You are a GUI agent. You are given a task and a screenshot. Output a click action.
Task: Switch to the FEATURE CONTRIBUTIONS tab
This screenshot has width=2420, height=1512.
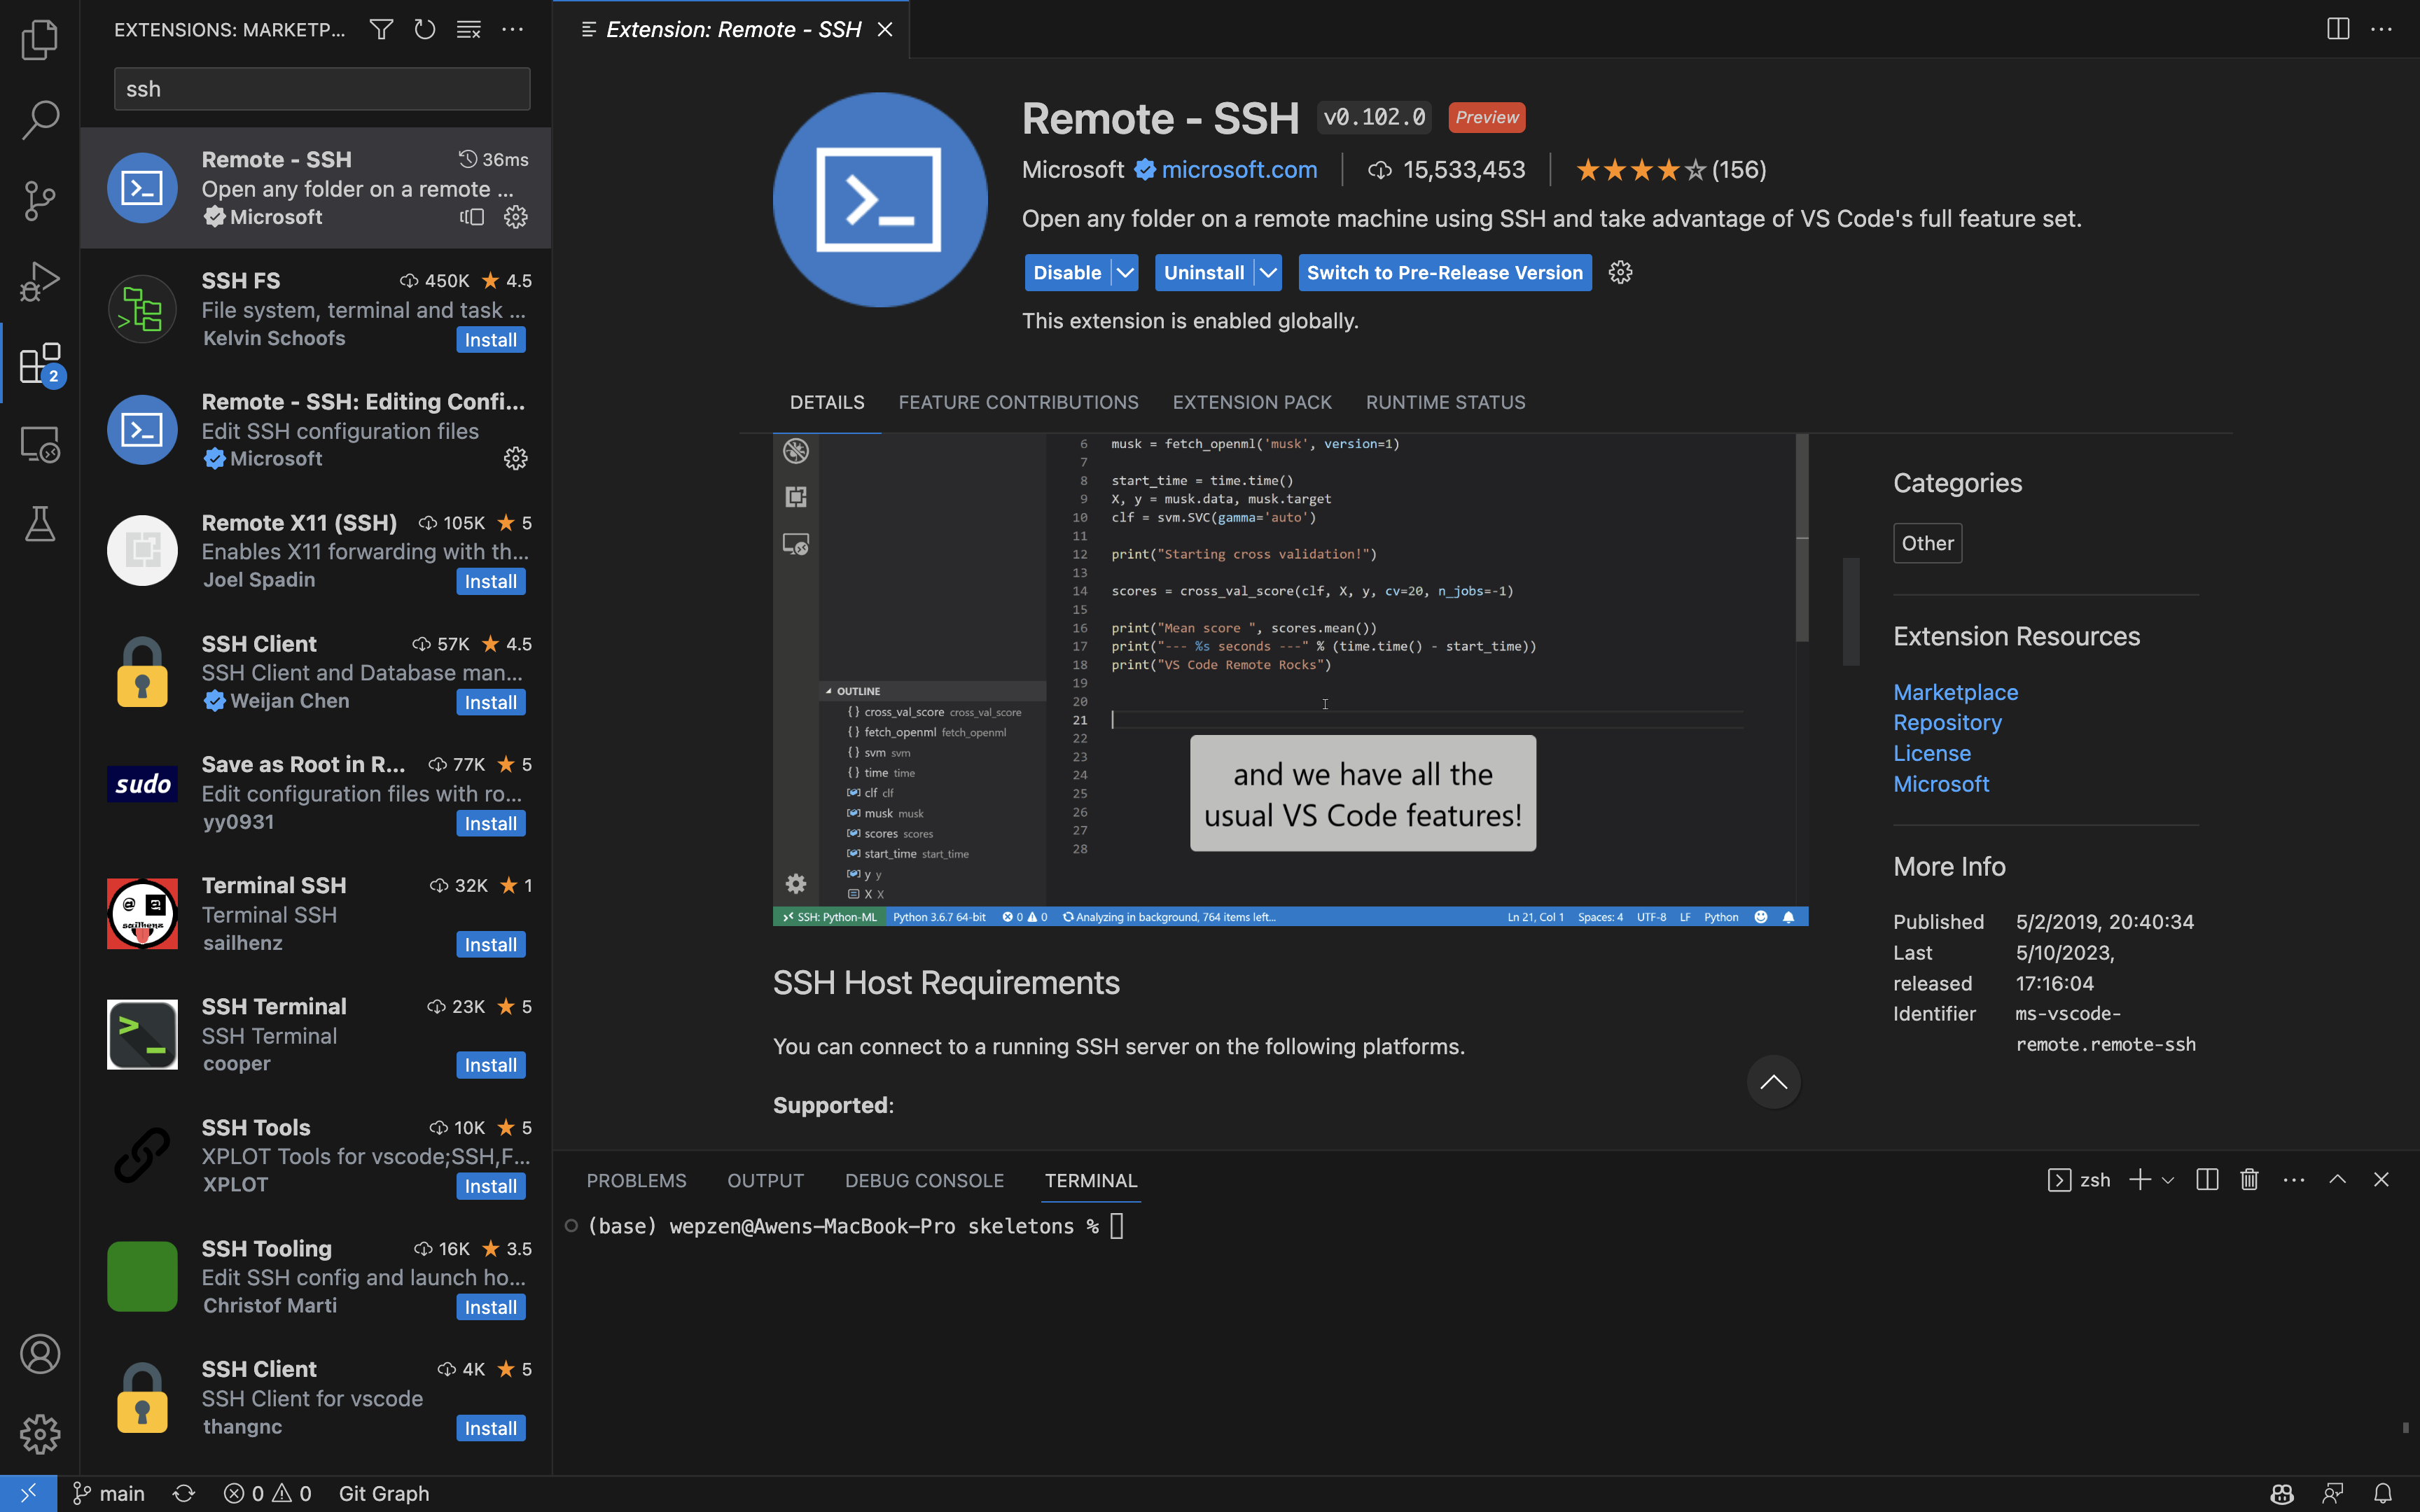click(1018, 402)
